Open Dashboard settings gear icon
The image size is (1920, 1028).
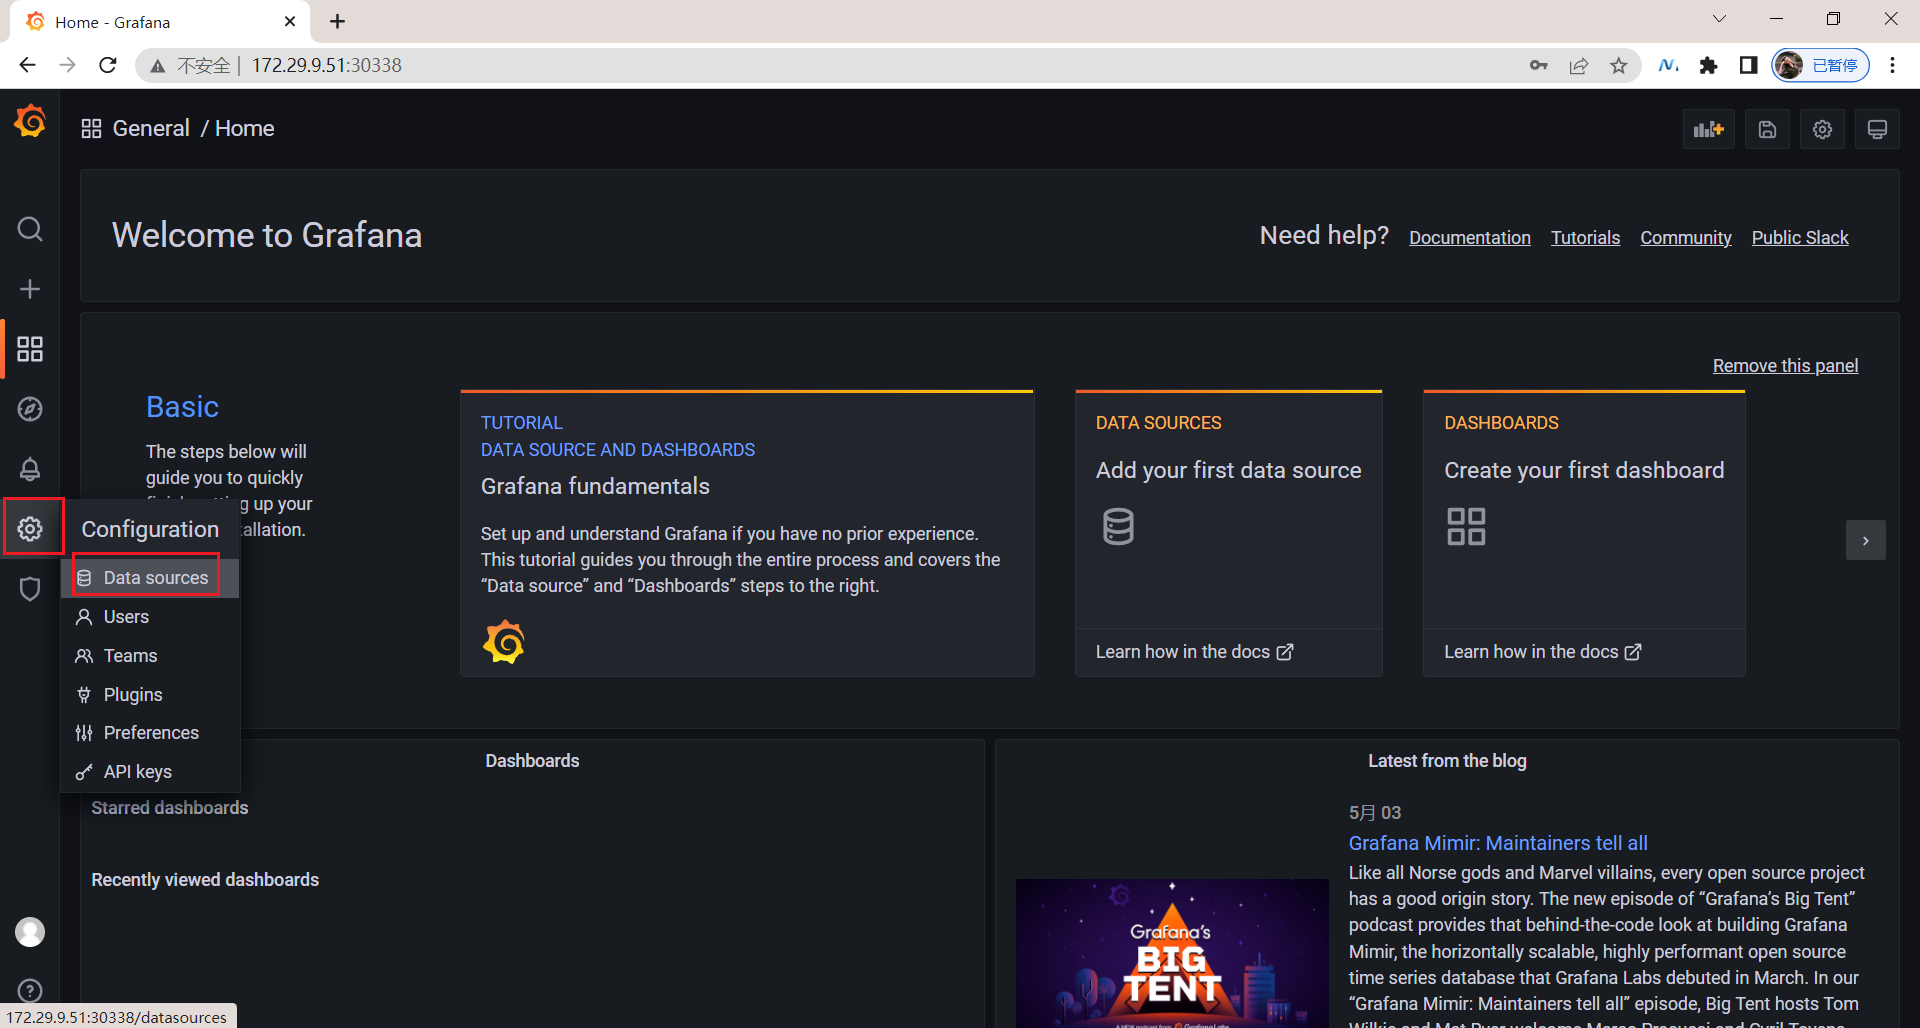[1822, 129]
